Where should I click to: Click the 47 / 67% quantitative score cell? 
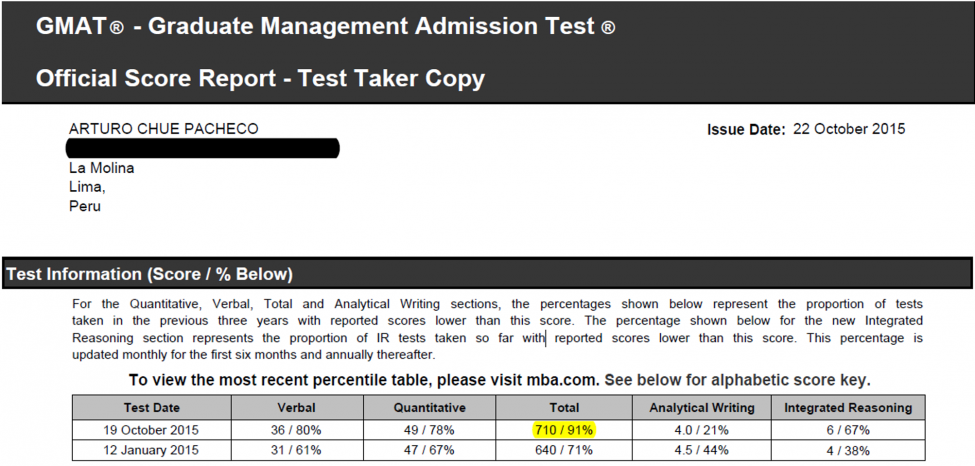click(x=428, y=450)
